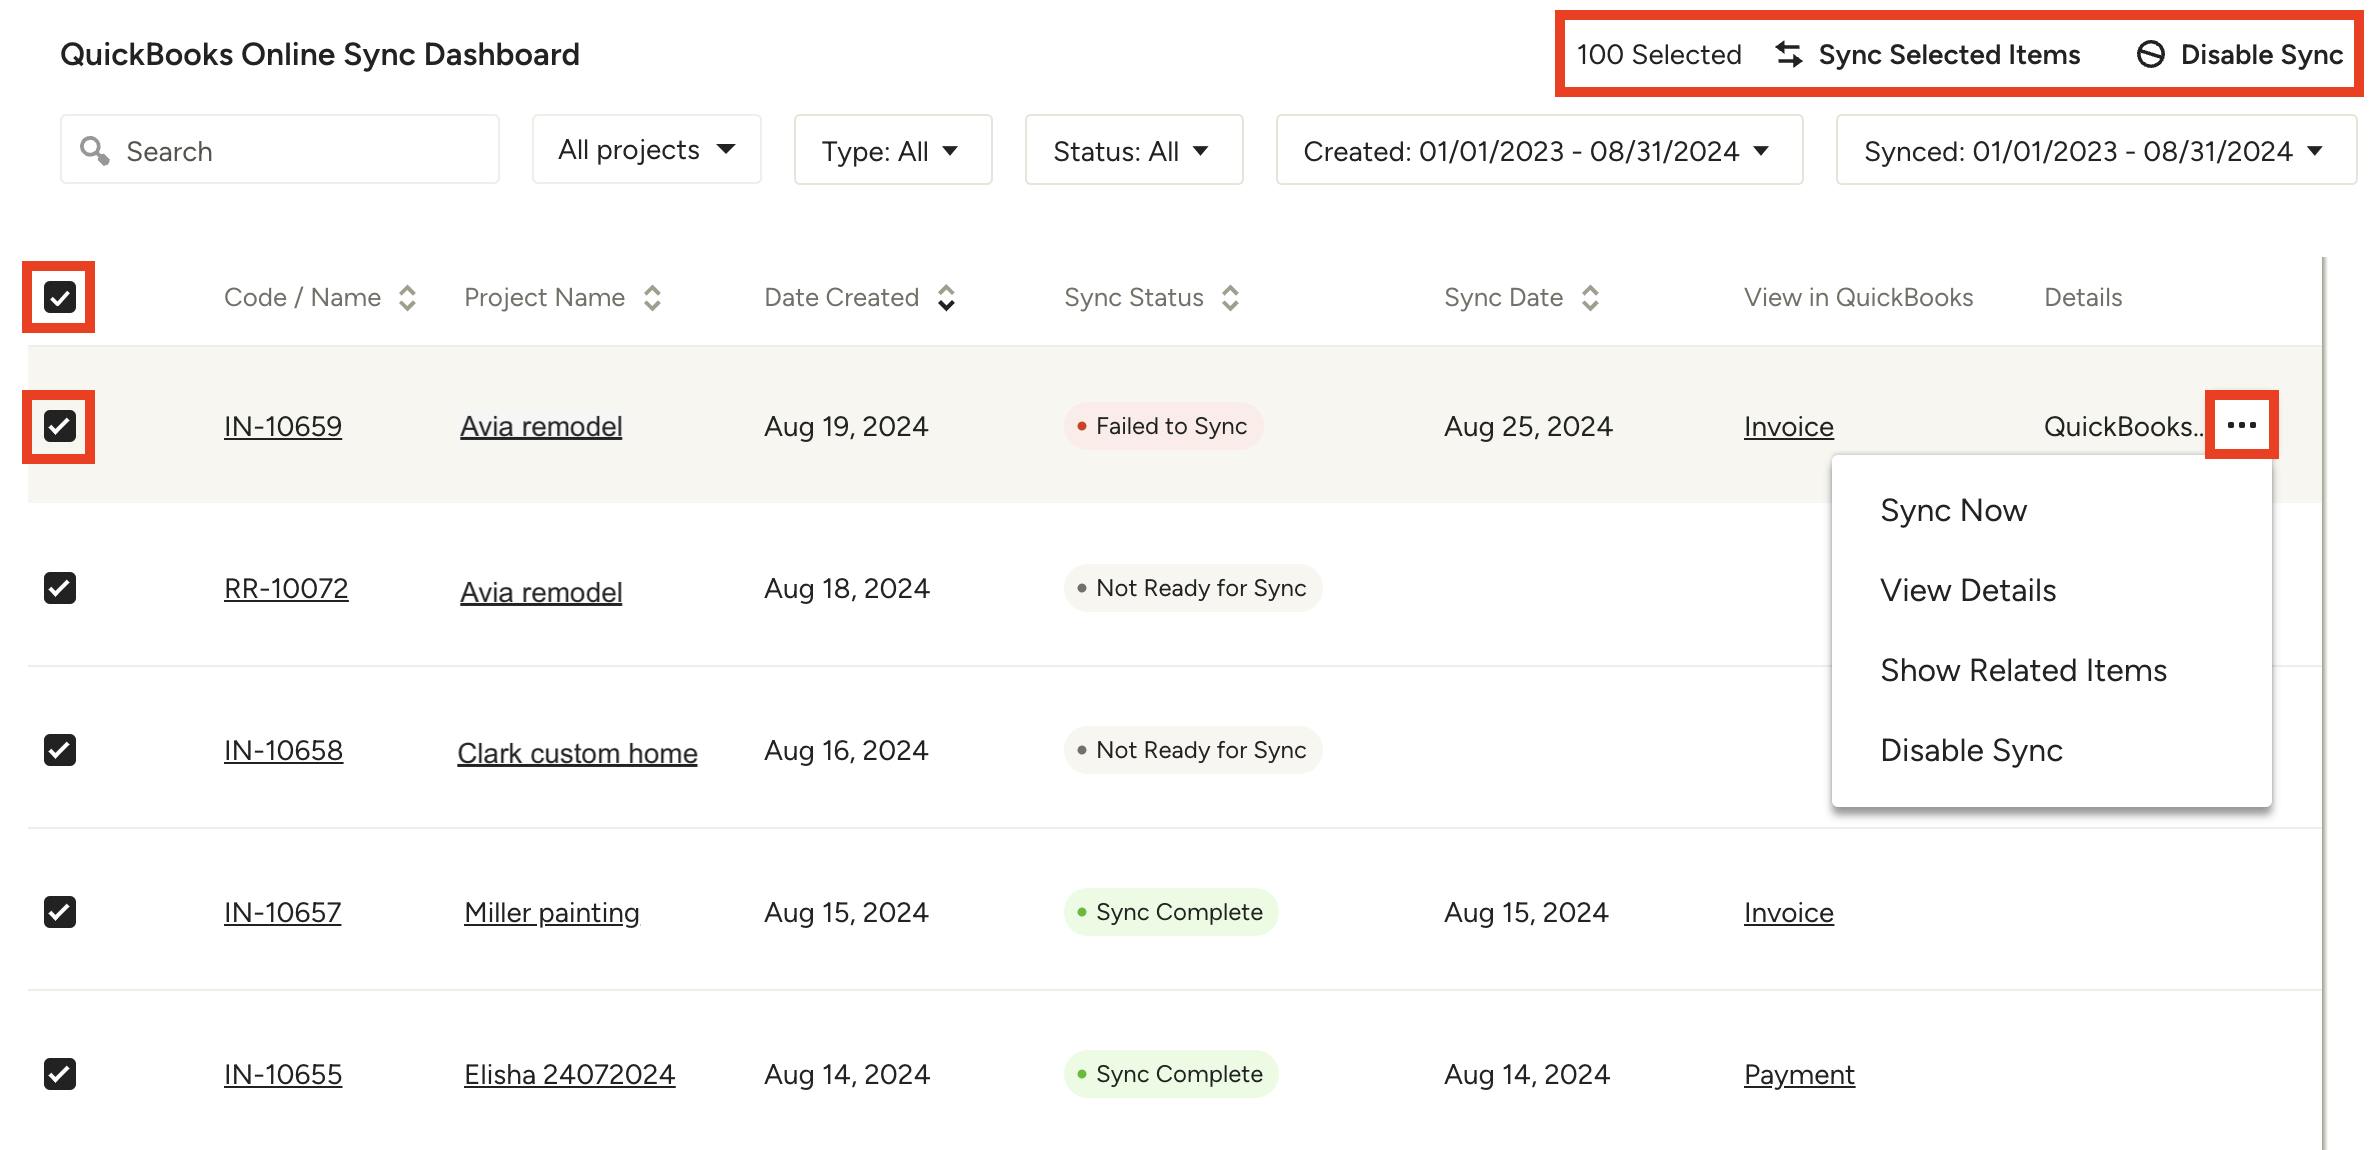Click the Disable Sync circle icon
Viewport: 2376px width, 1150px height.
pos(2151,54)
